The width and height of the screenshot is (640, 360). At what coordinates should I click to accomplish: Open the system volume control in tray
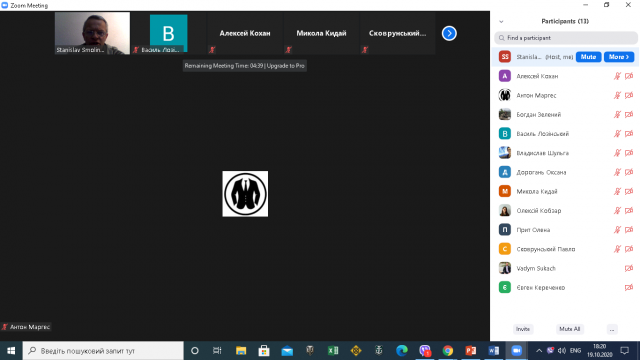[x=562, y=351]
